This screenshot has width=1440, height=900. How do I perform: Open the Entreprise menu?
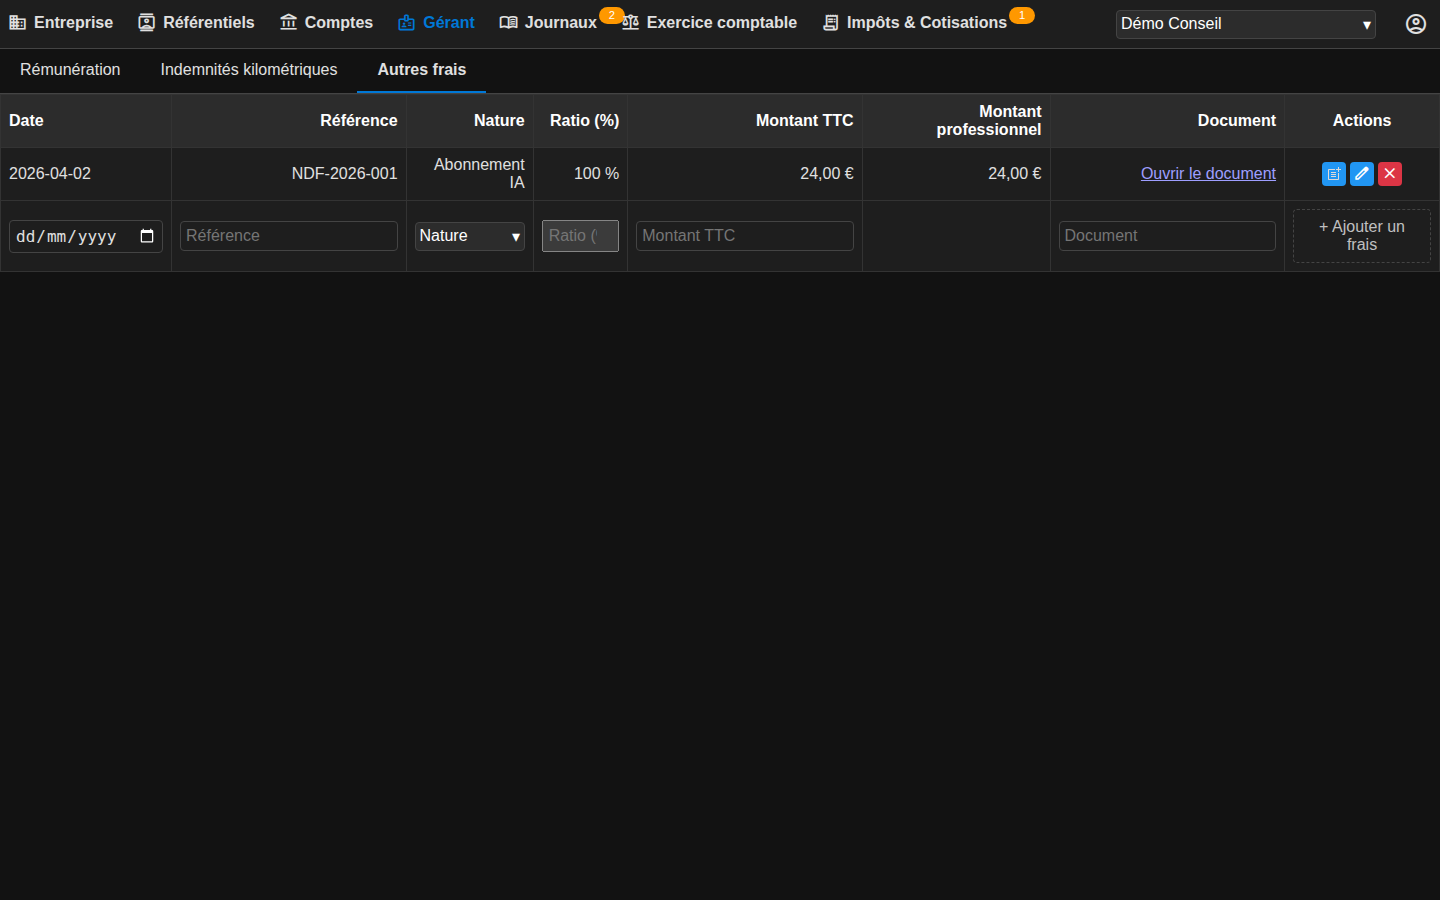61,22
